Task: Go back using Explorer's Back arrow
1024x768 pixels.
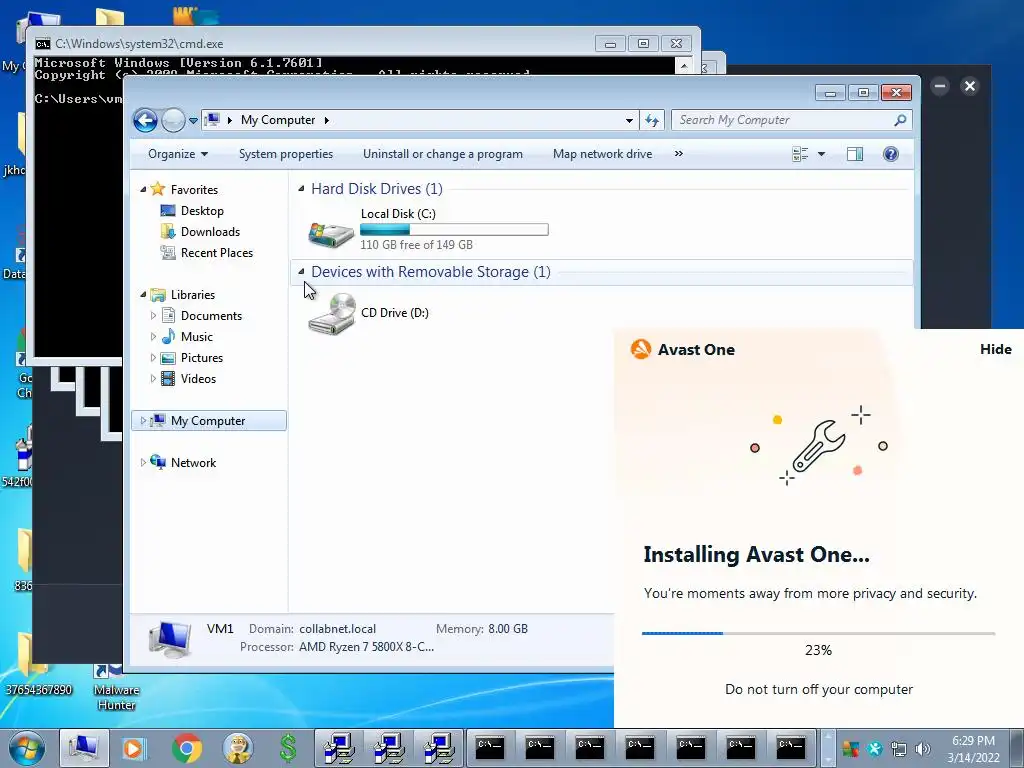Action: [145, 120]
